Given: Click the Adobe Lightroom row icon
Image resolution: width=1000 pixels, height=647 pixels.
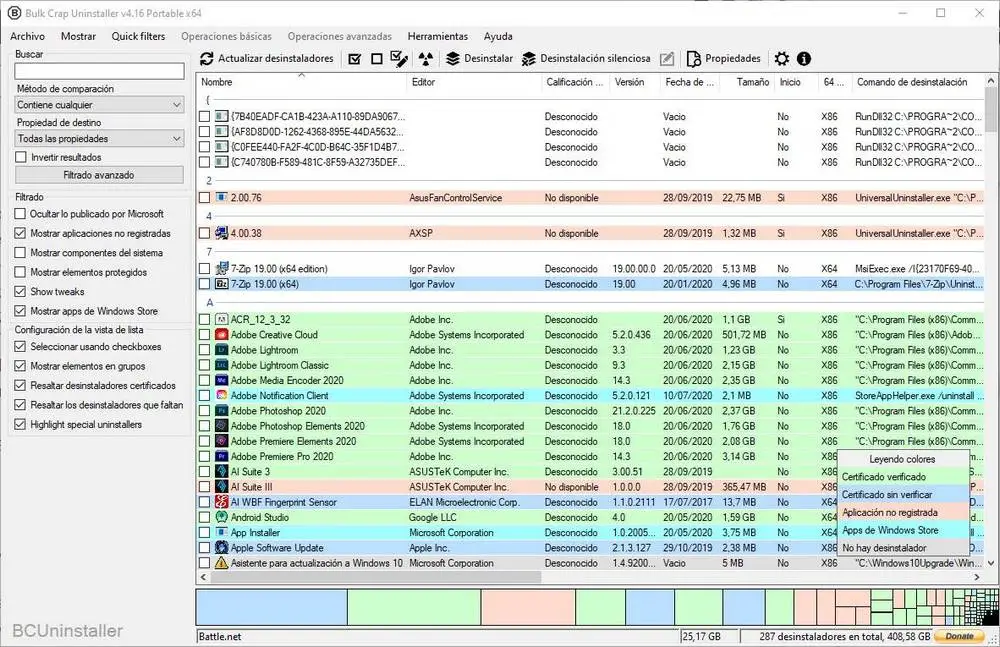Looking at the screenshot, I should pyautogui.click(x=221, y=350).
